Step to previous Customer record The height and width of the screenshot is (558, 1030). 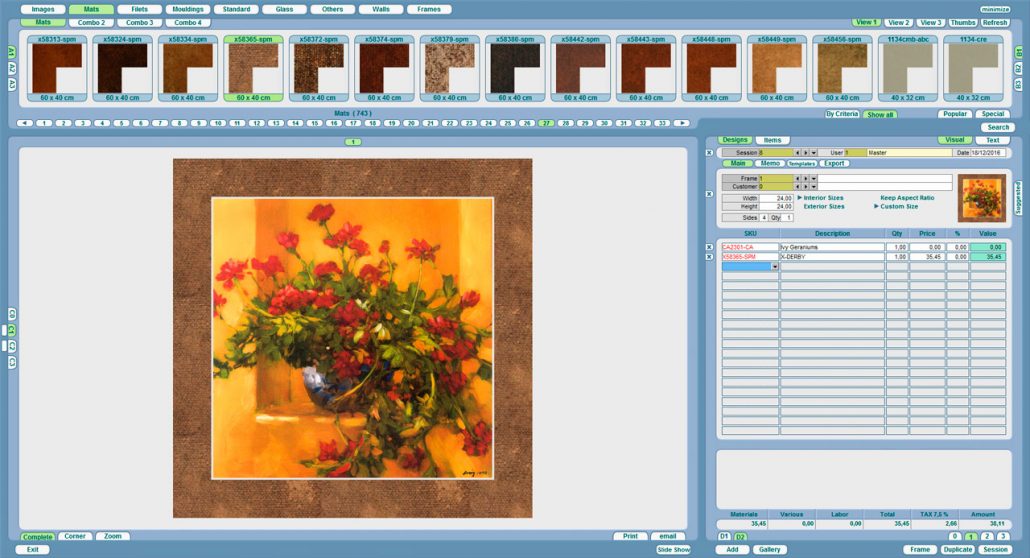coord(797,187)
